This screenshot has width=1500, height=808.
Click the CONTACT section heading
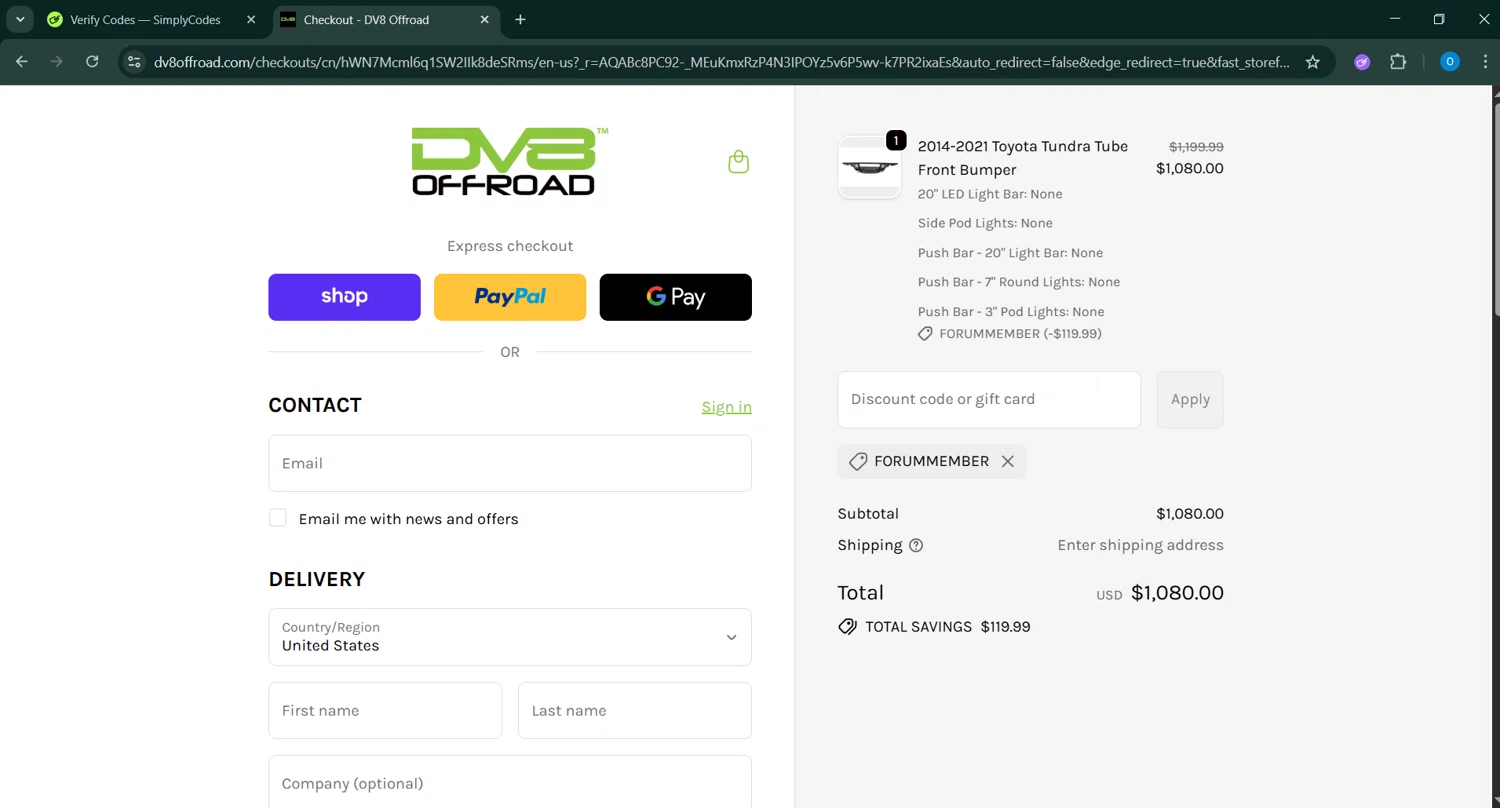click(x=315, y=405)
